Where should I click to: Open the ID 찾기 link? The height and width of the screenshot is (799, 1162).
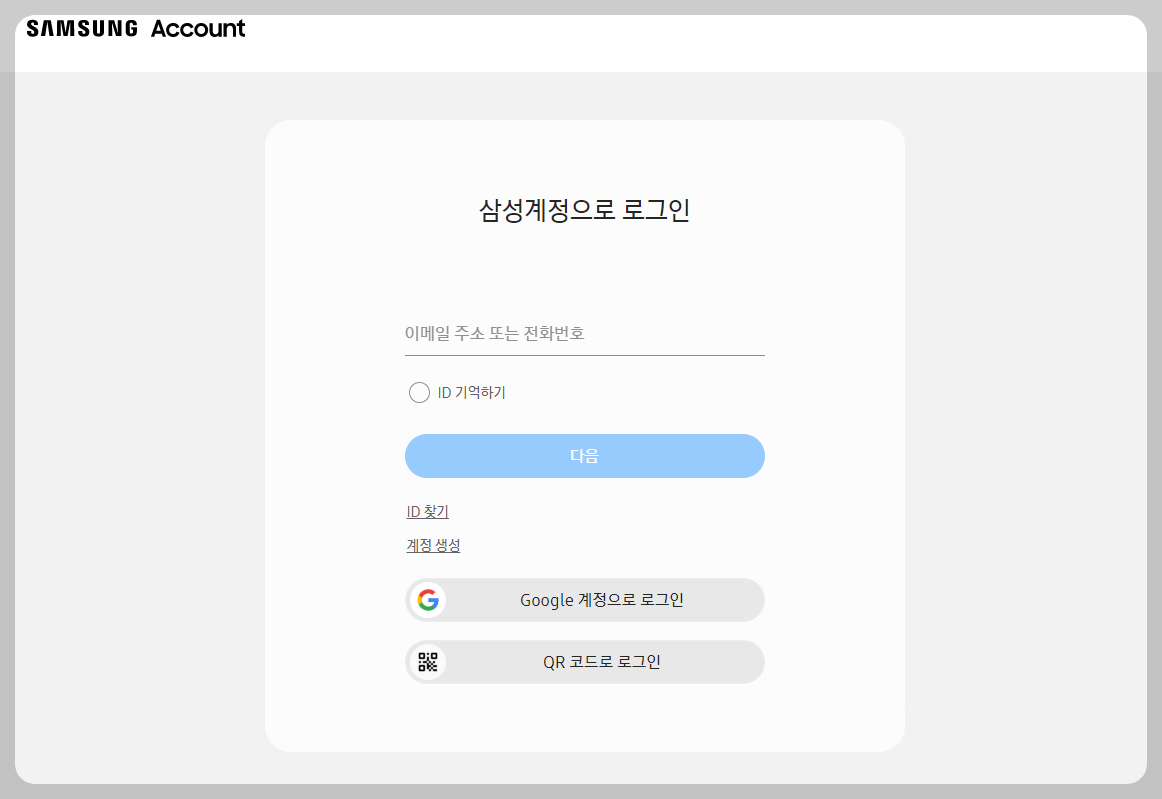coord(428,511)
